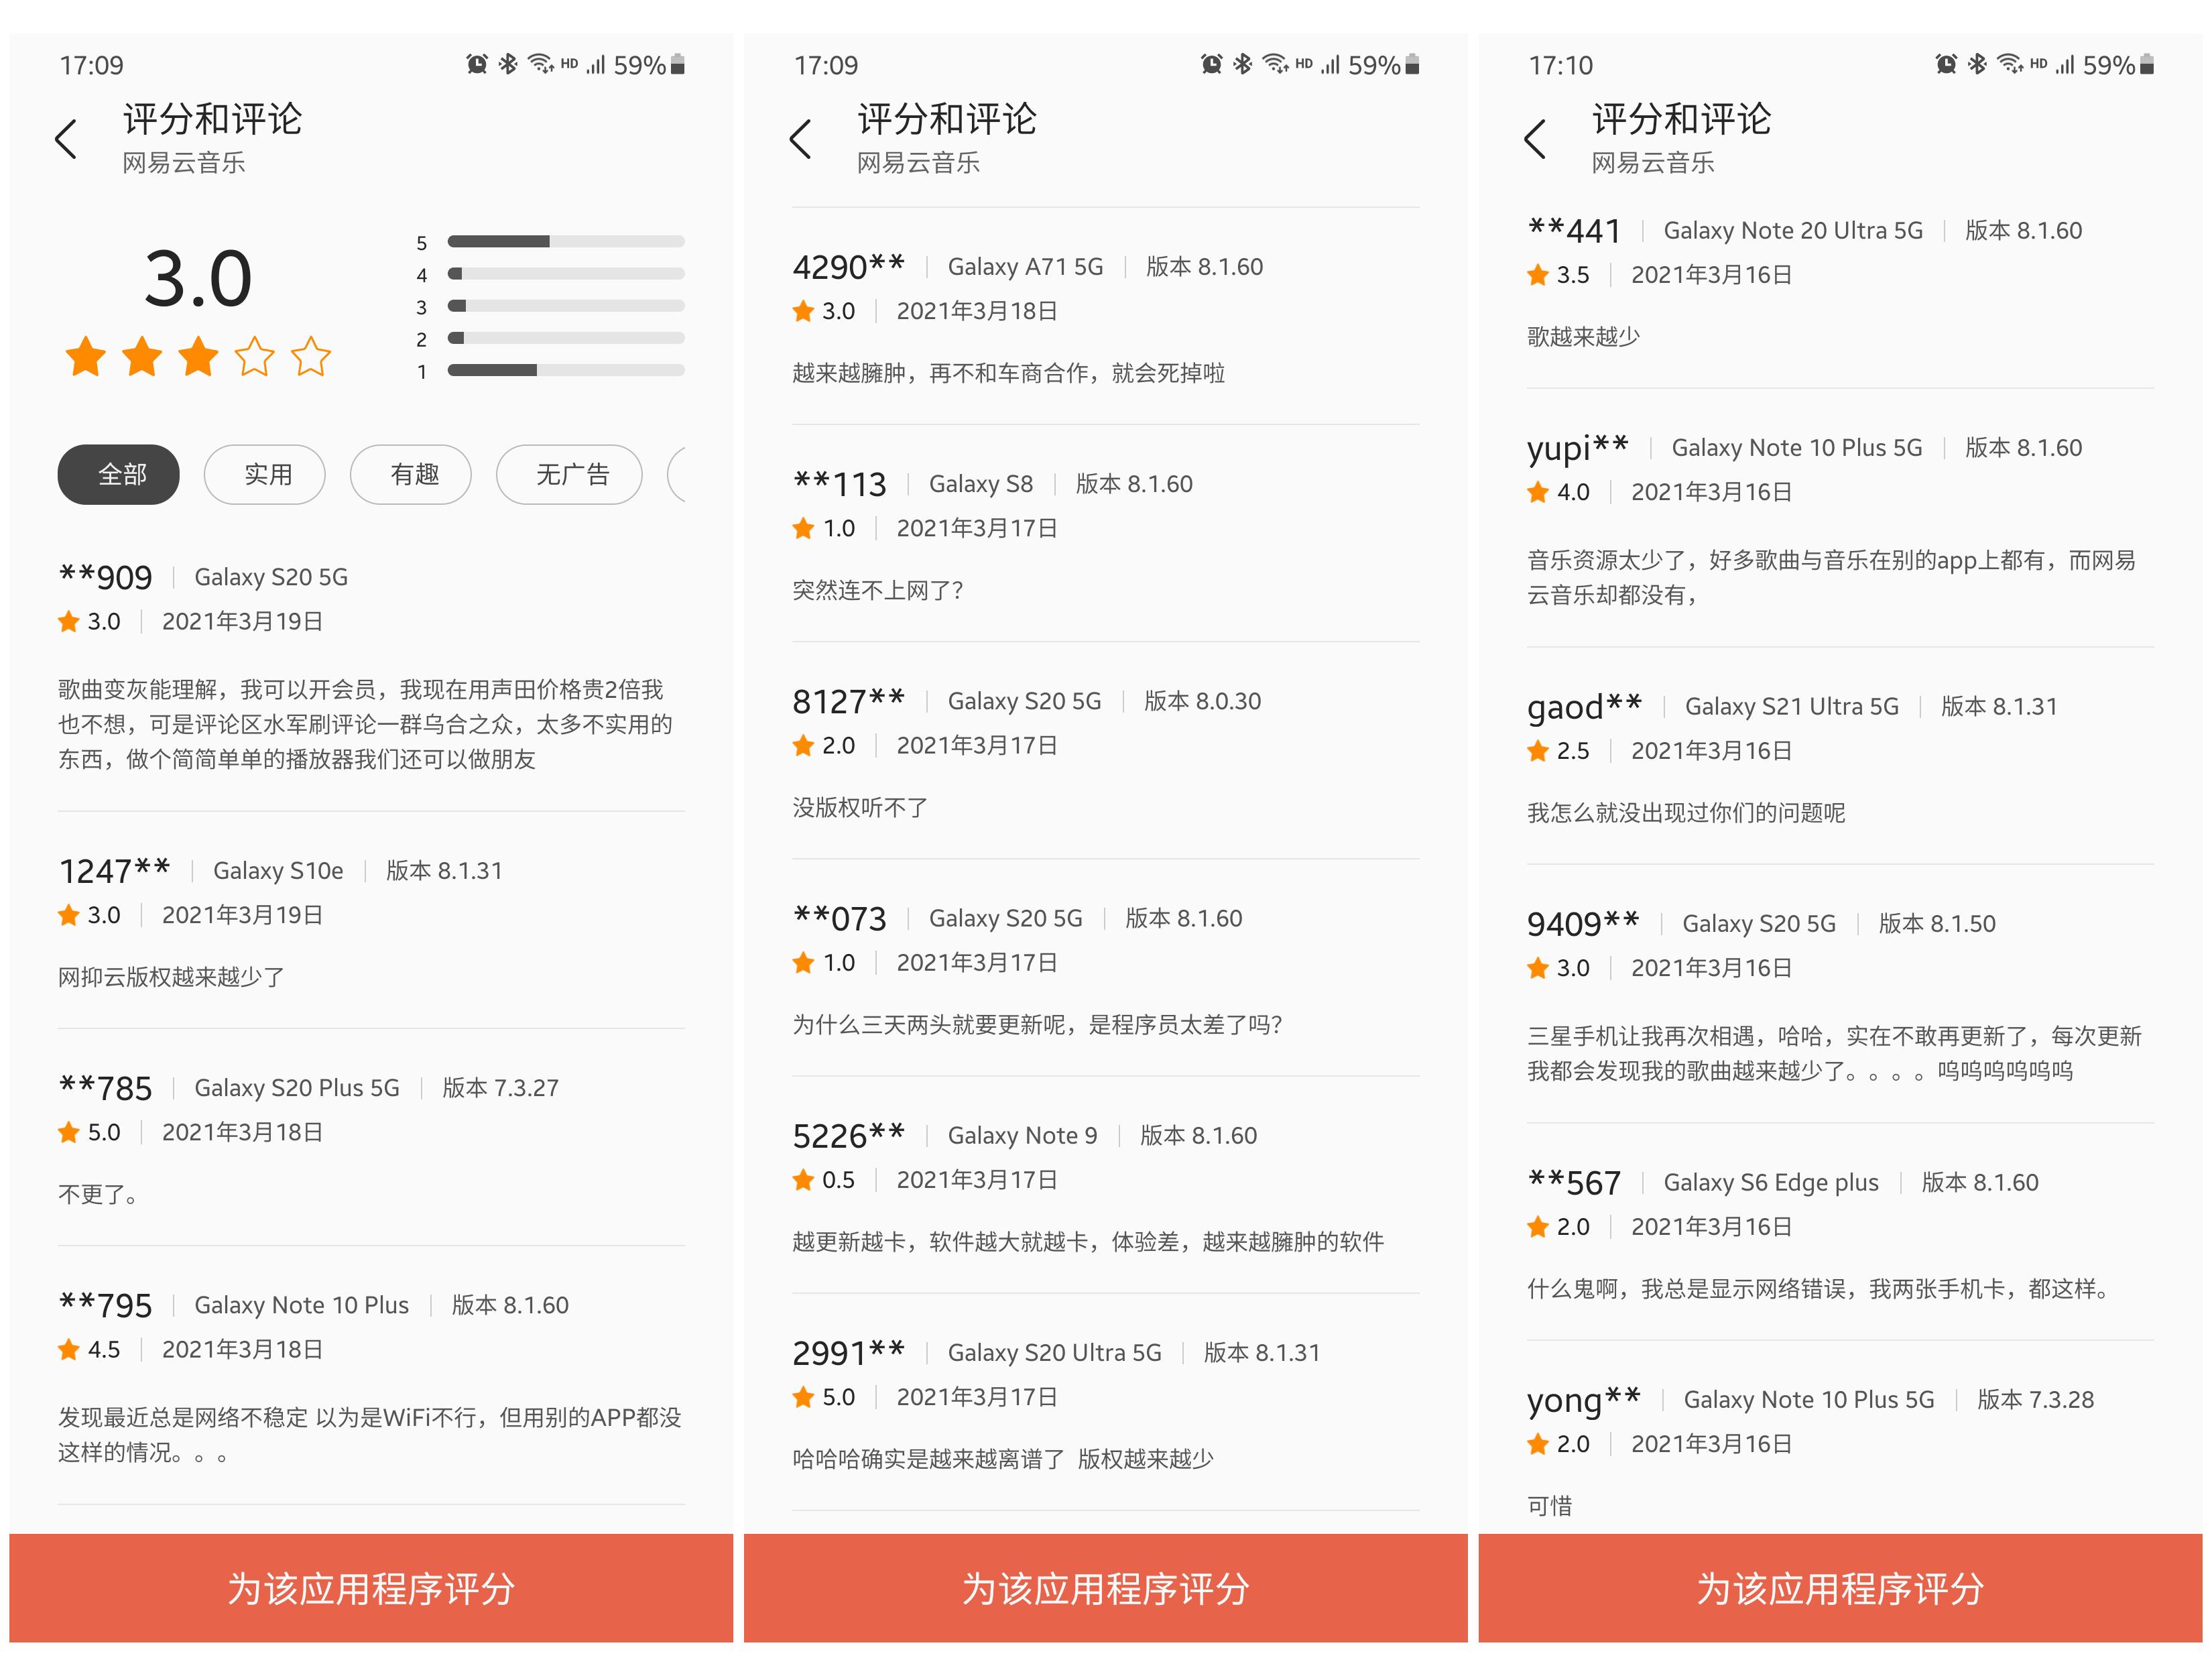
Task: Tap 网易云音乐 subtitle in middle screen
Action: (918, 163)
